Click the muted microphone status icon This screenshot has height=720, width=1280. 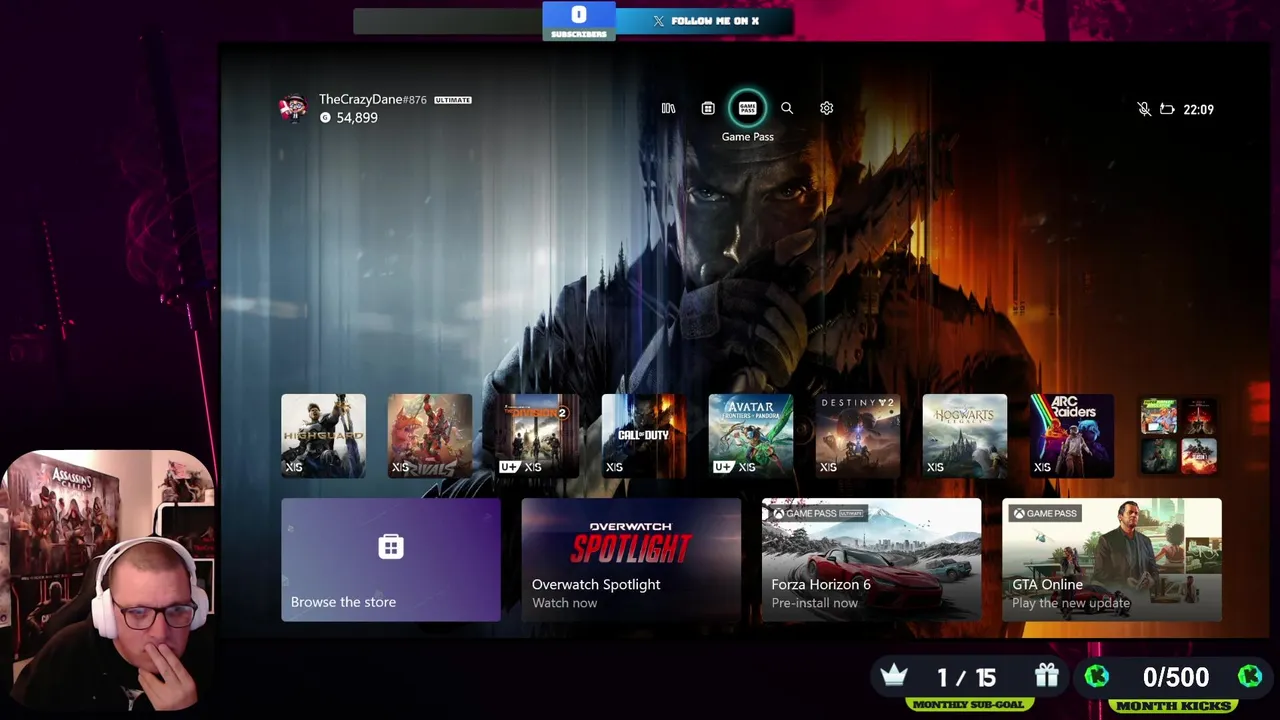click(x=1144, y=109)
